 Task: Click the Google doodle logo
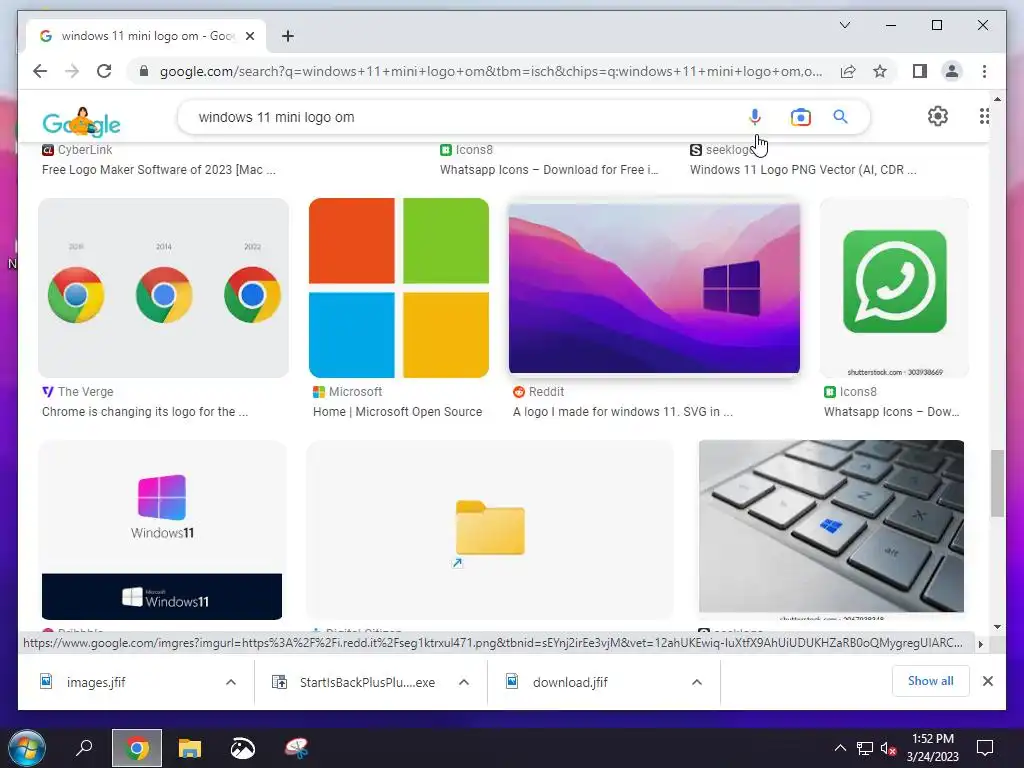click(82, 122)
